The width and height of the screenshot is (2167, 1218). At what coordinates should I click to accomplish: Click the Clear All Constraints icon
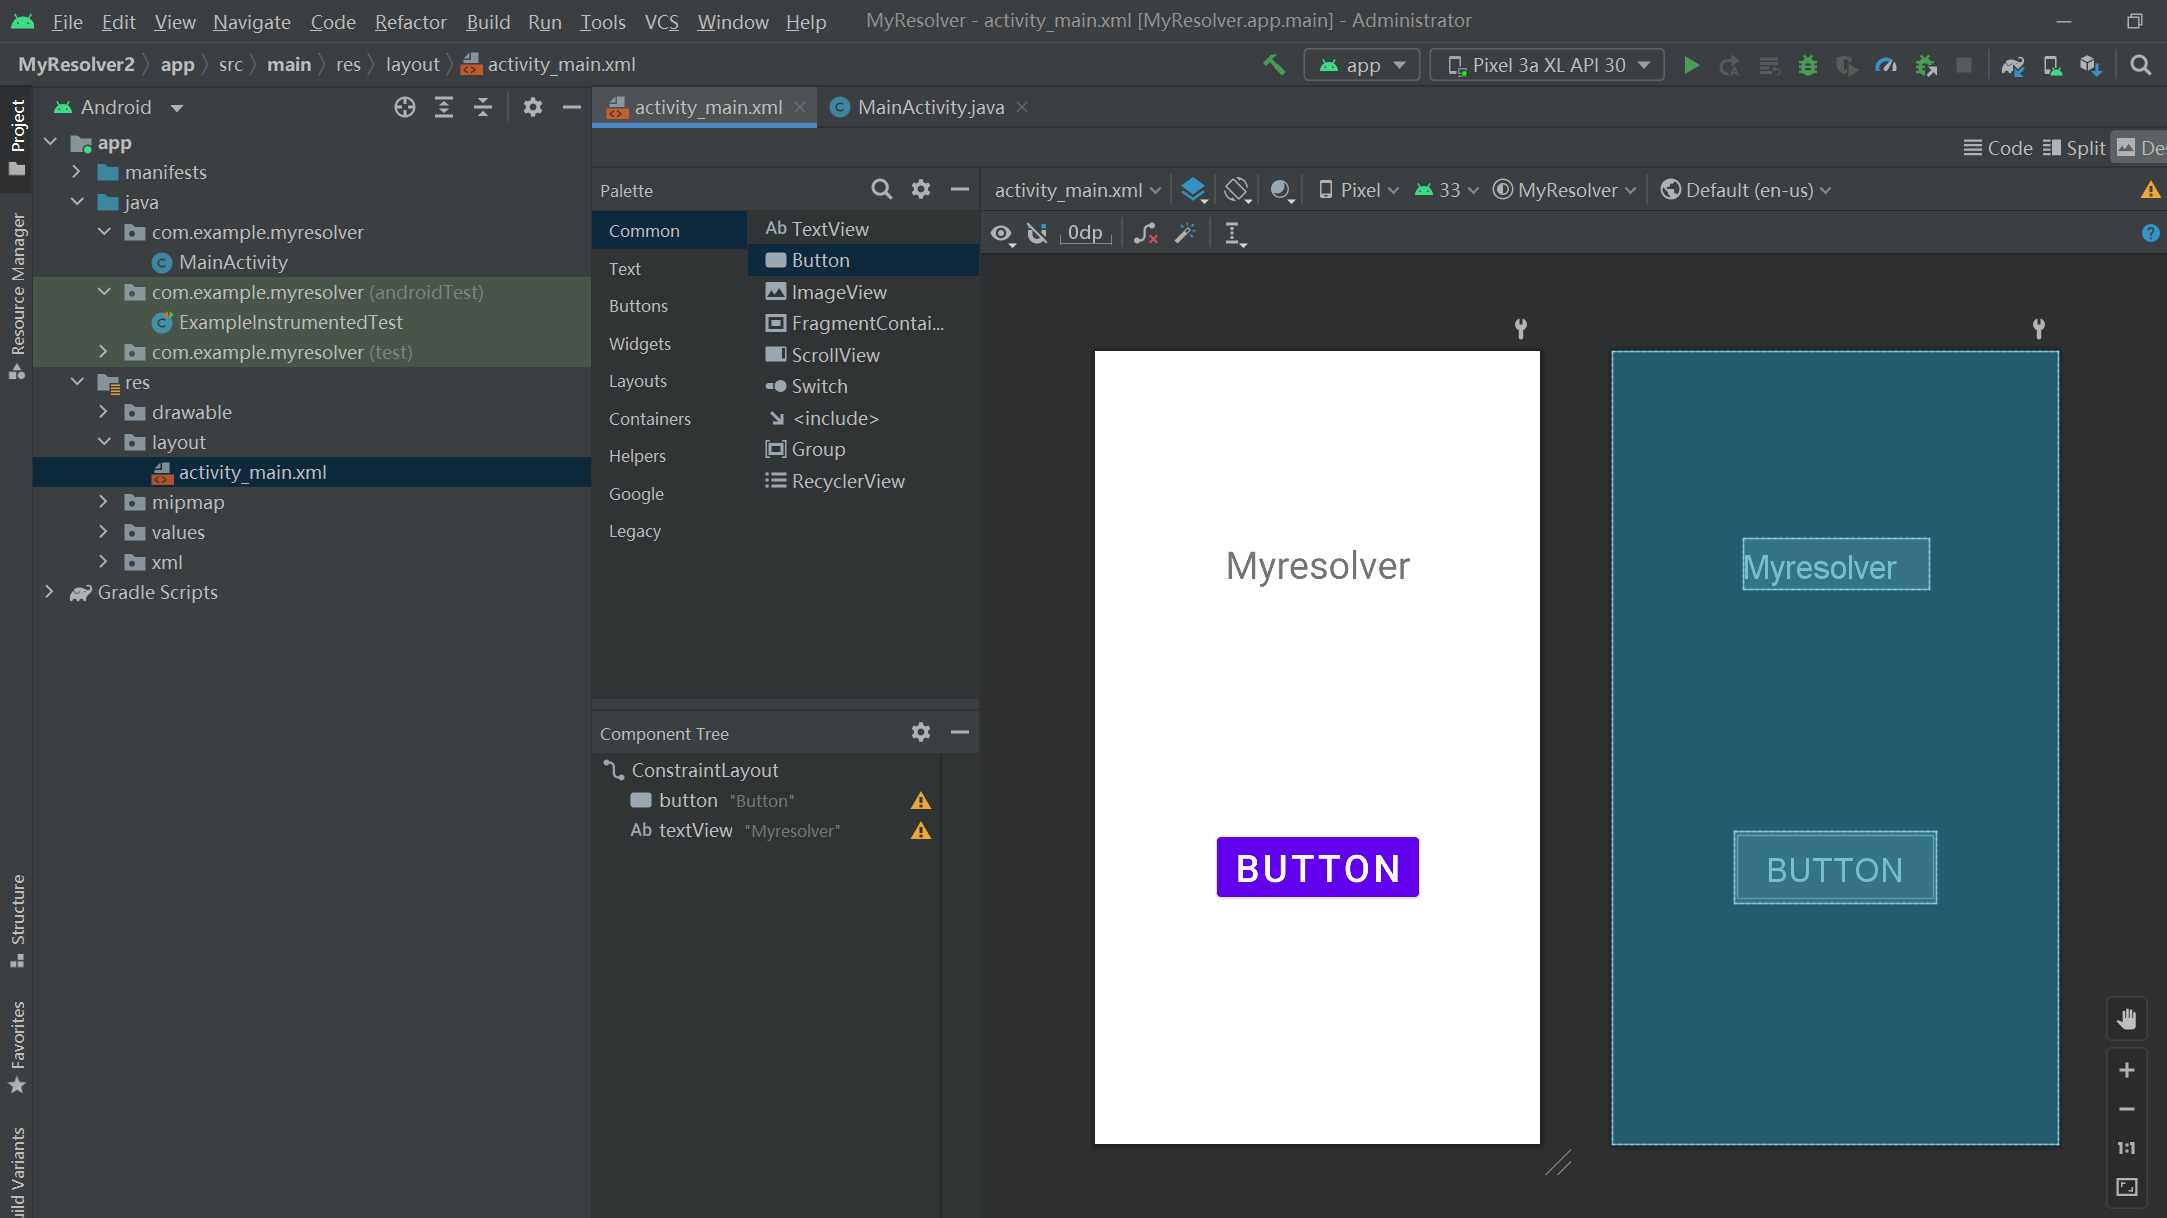[x=1146, y=234]
